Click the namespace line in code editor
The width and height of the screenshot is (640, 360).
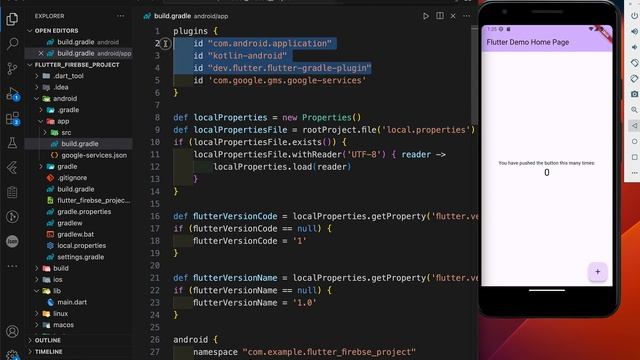pyautogui.click(x=304, y=352)
